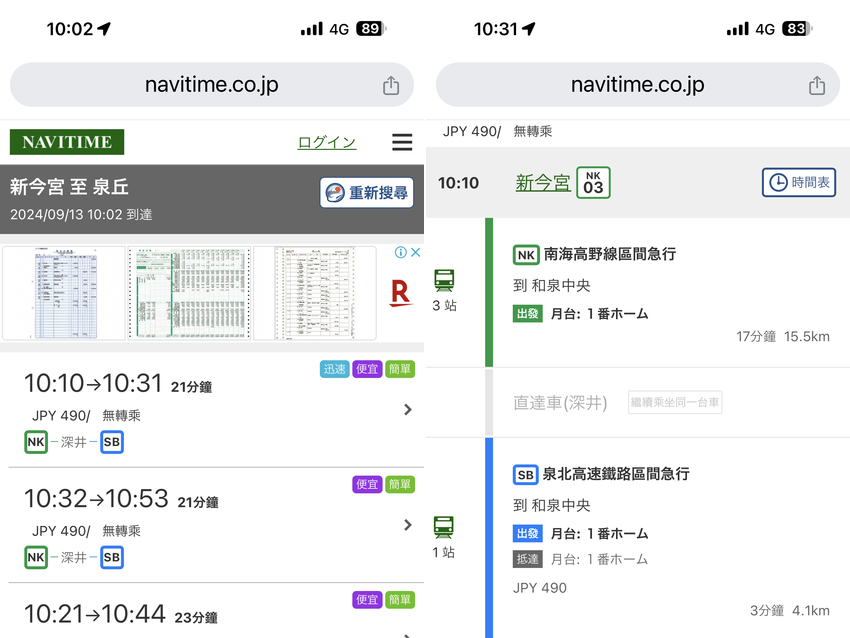
Task: Close the ad with X icon
Action: click(415, 252)
